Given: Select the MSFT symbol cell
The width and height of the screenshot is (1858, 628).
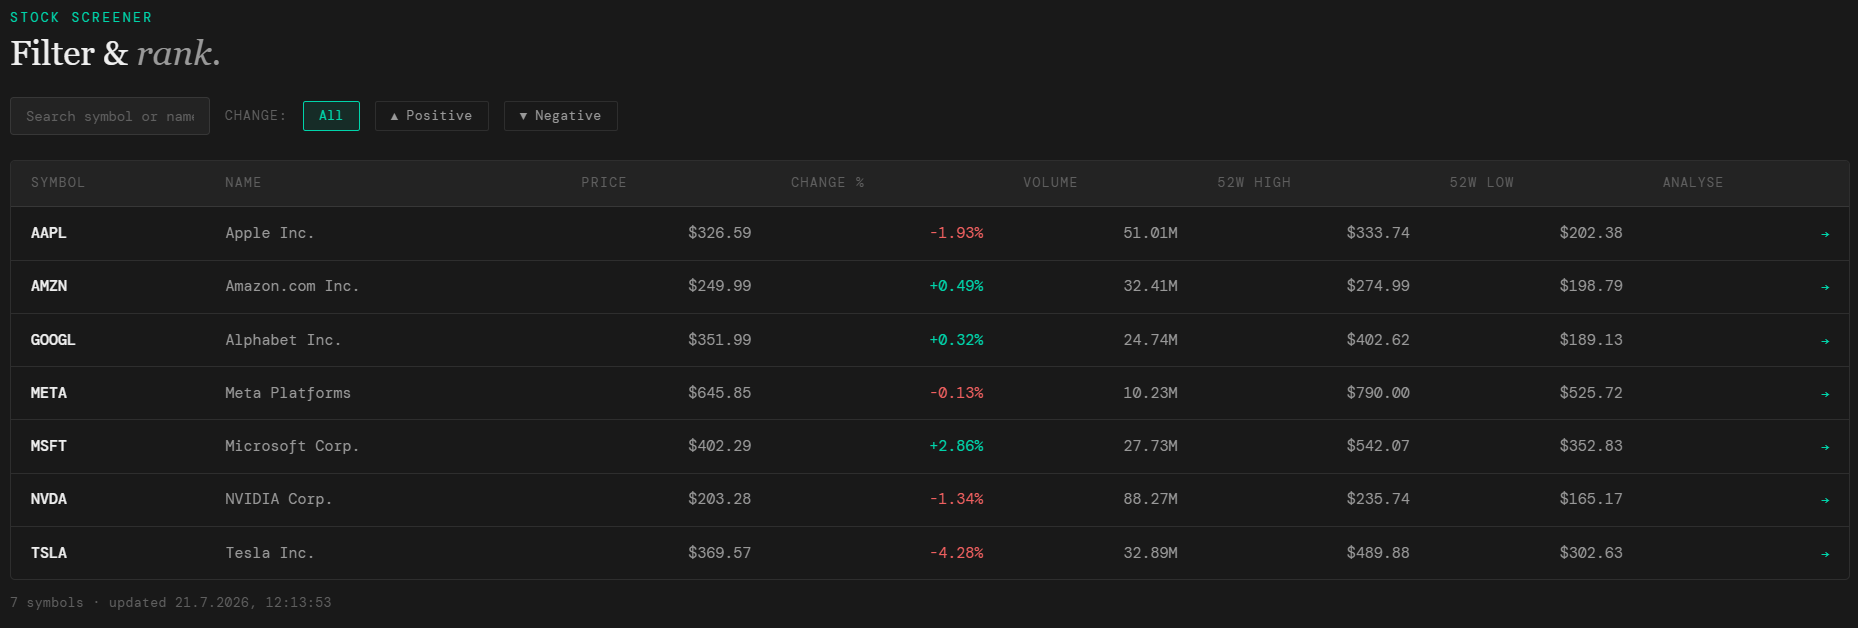Looking at the screenshot, I should (x=49, y=446).
